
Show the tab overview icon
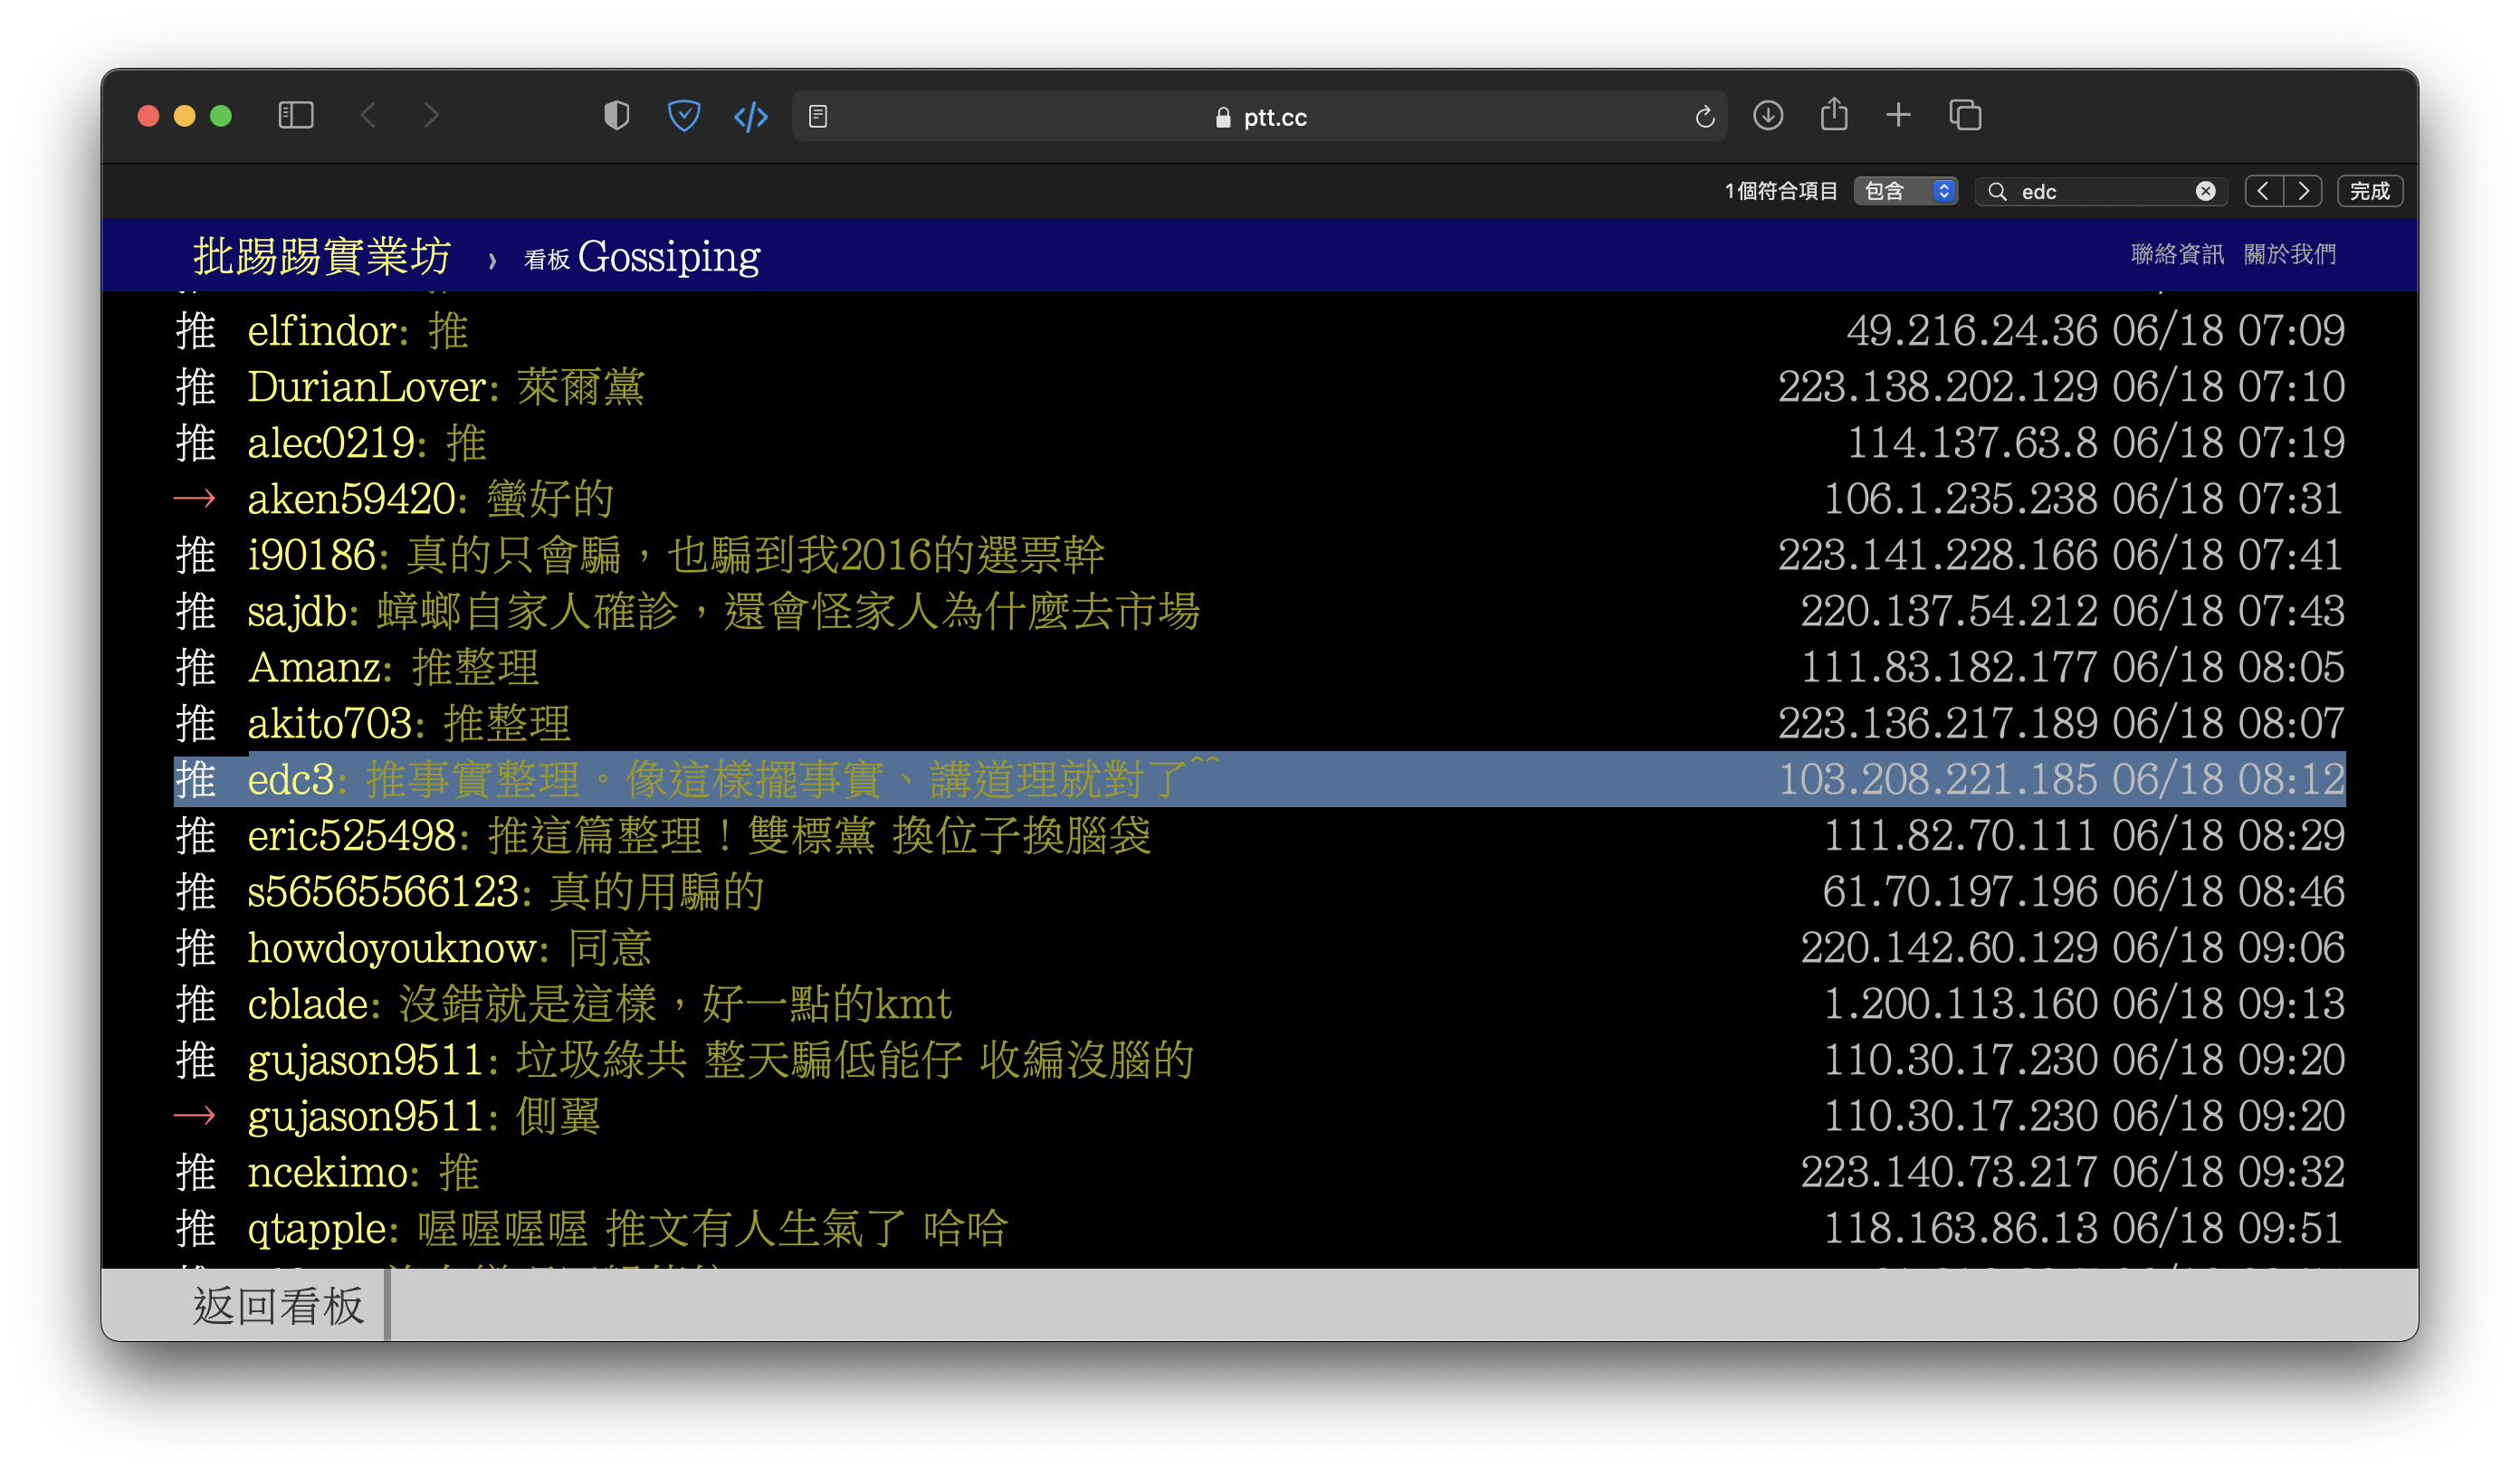1964,116
